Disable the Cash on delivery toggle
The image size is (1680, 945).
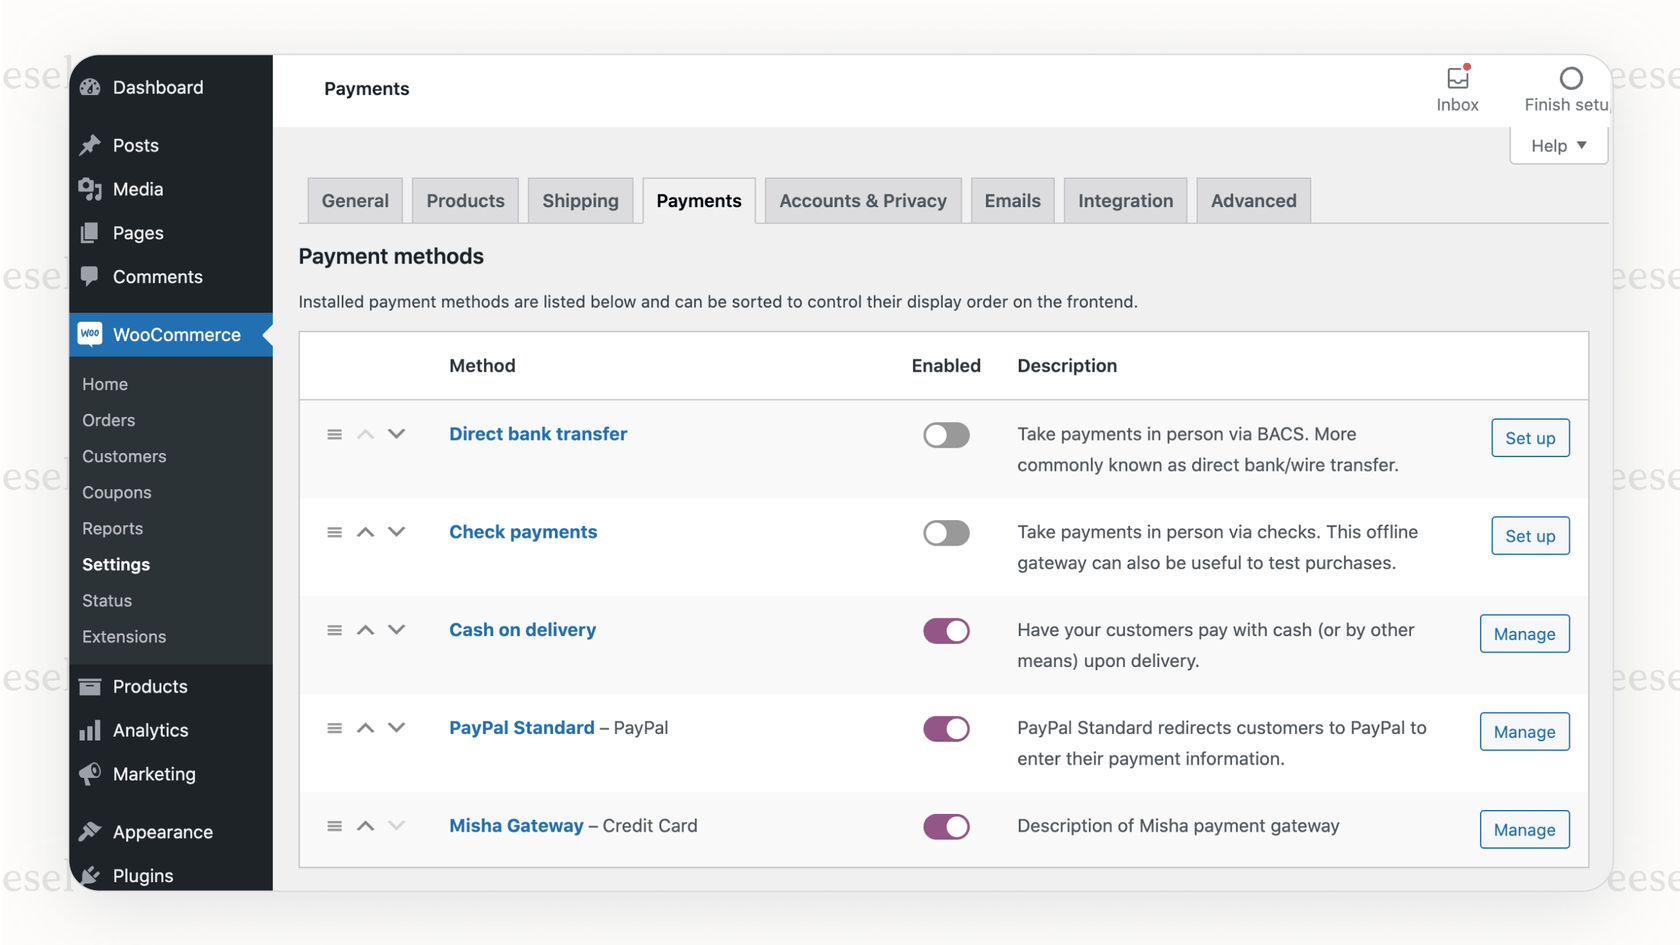(946, 631)
